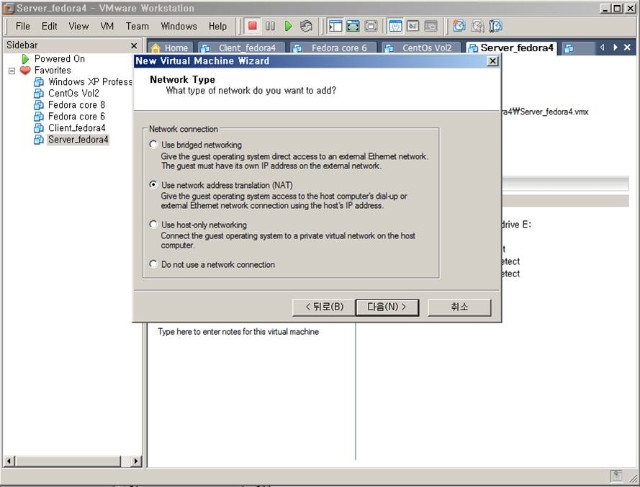Select Fedora core 8 in Favorites
Image resolution: width=640 pixels, height=487 pixels.
77,105
